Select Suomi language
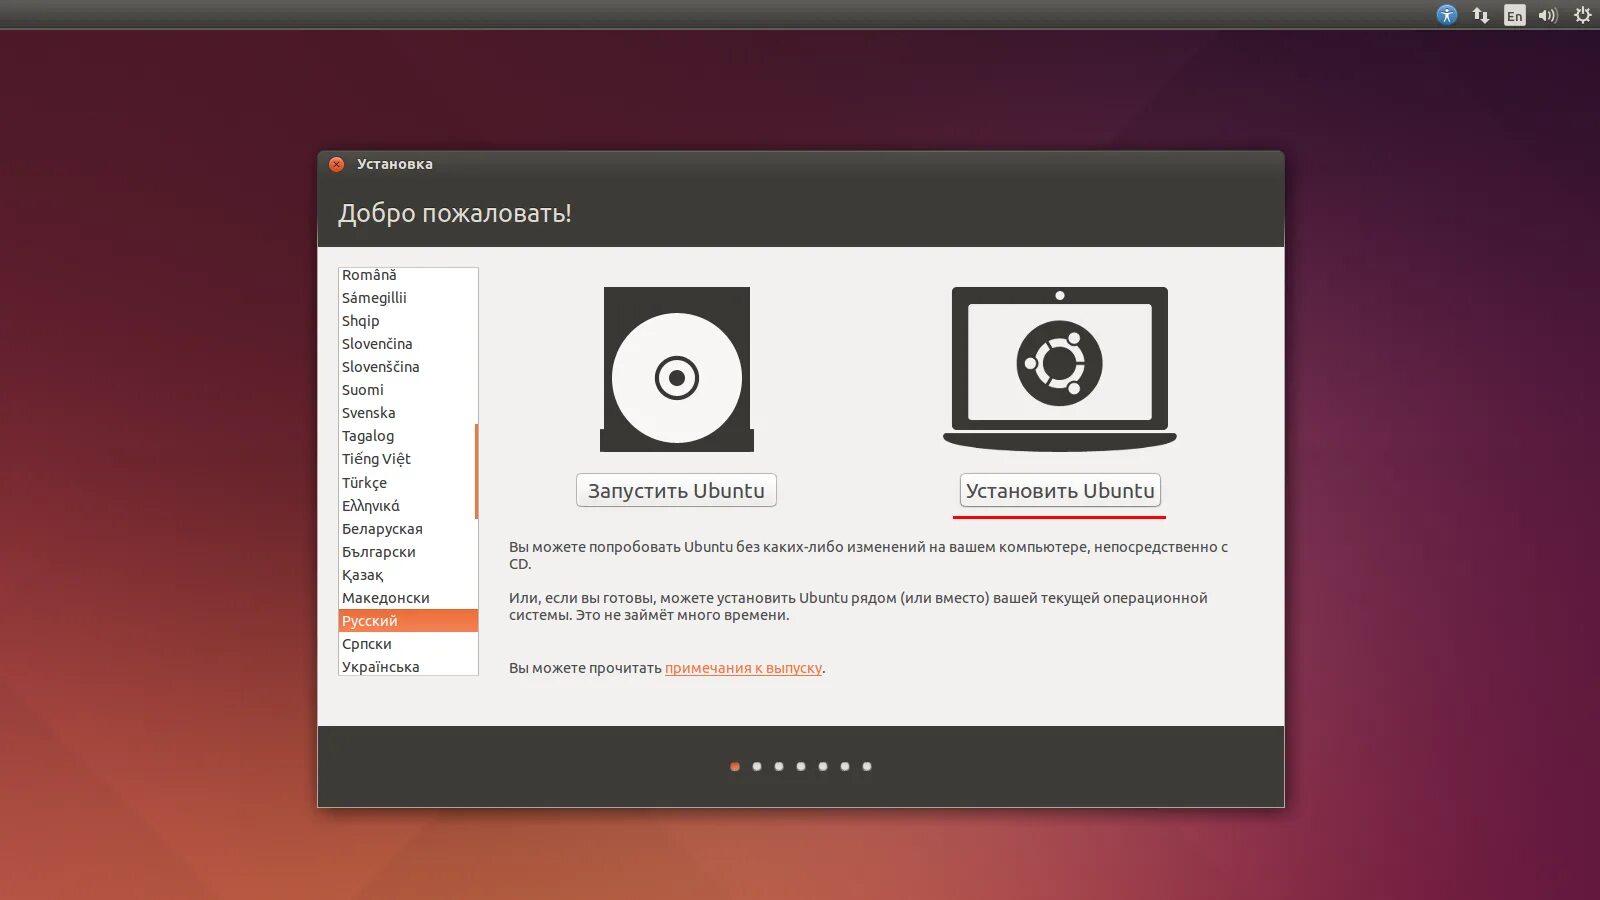The width and height of the screenshot is (1600, 900). pyautogui.click(x=408, y=390)
